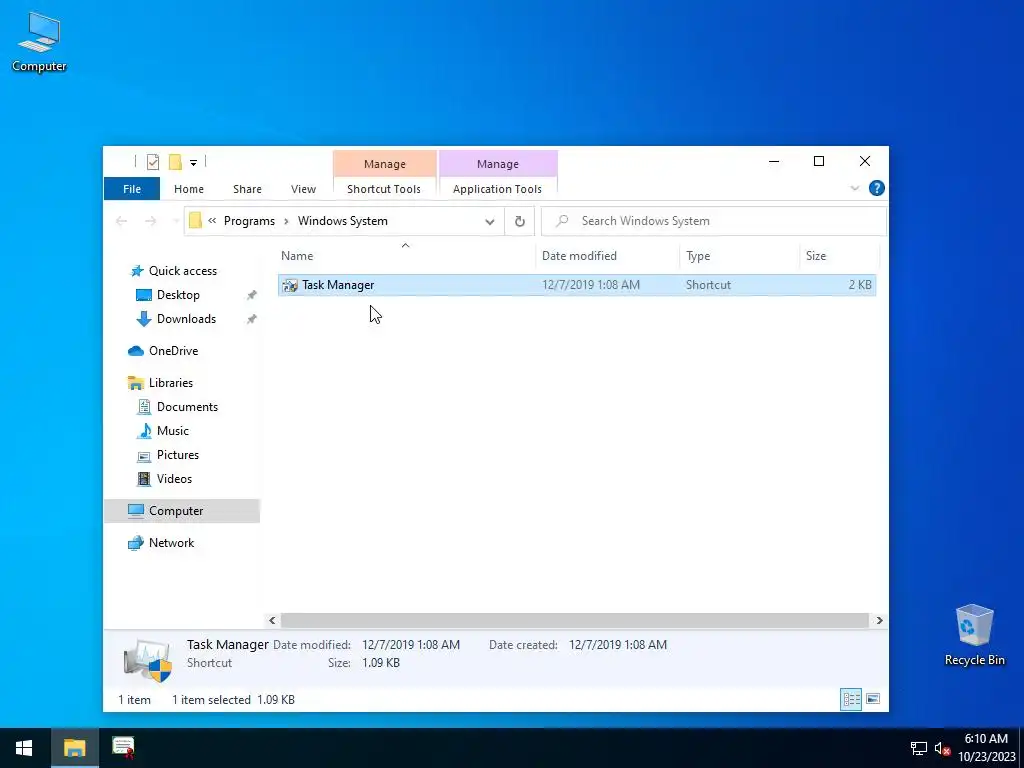This screenshot has width=1024, height=768.
Task: Click File Explorer on the taskbar
Action: click(74, 748)
